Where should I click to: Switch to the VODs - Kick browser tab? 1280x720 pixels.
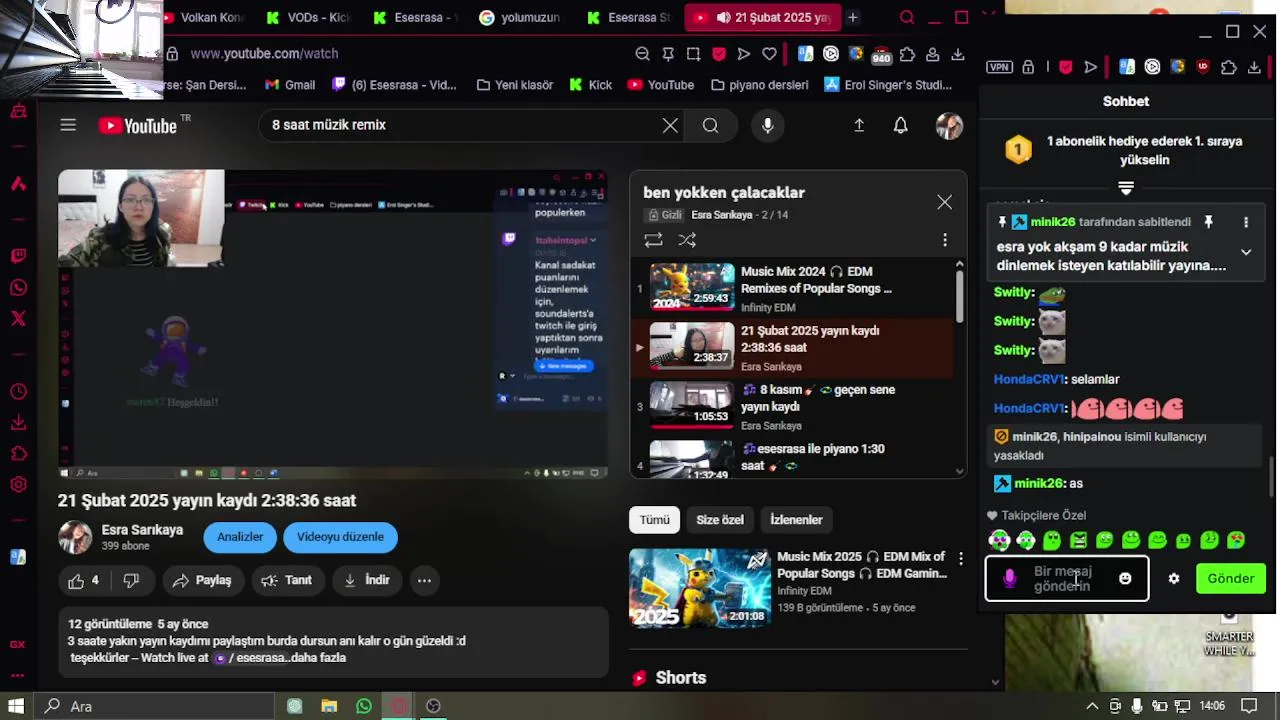point(308,17)
